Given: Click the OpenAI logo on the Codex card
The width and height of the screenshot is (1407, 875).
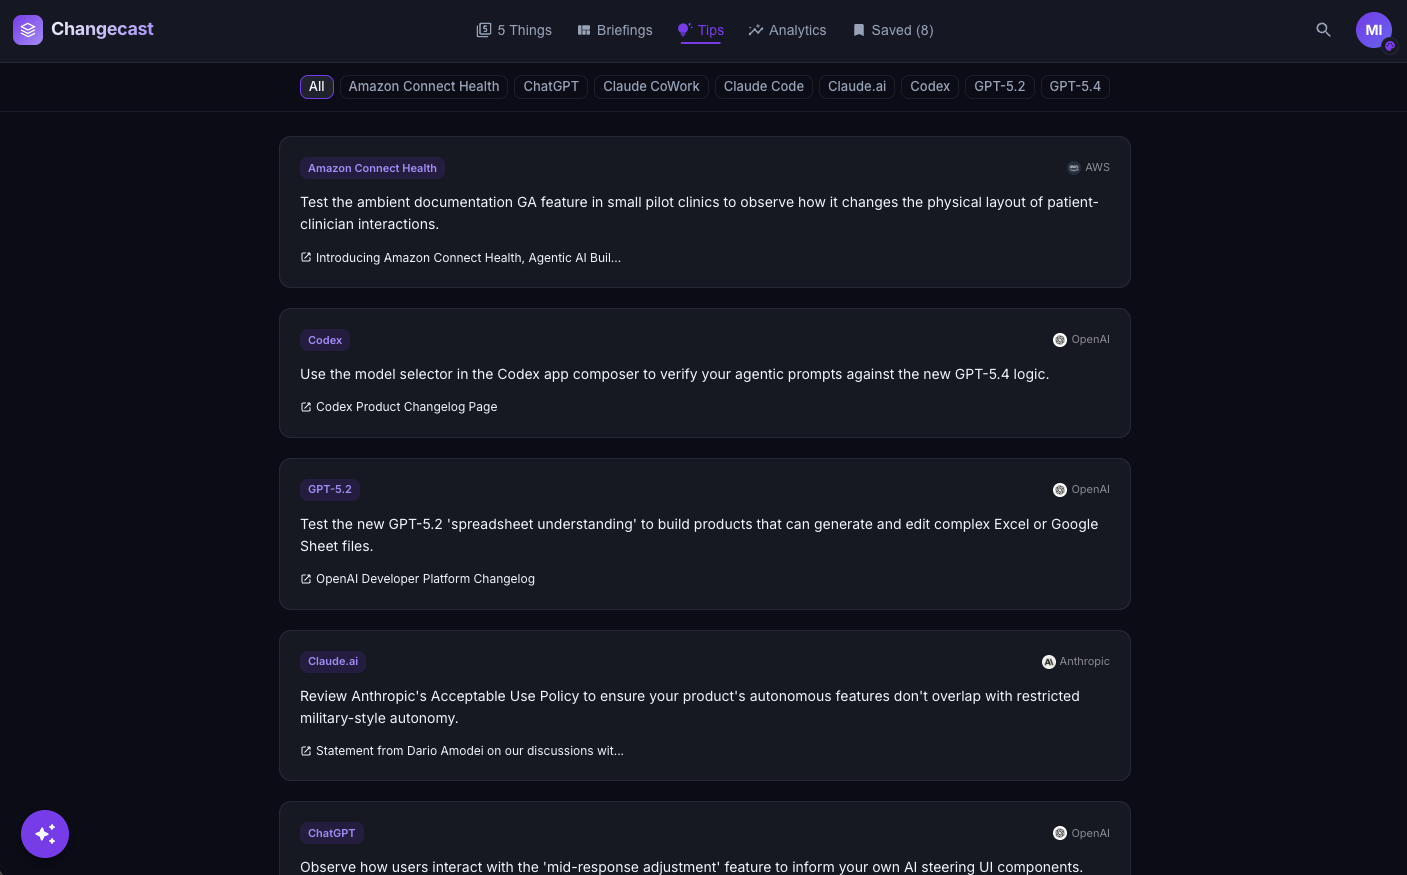Looking at the screenshot, I should [x=1060, y=339].
